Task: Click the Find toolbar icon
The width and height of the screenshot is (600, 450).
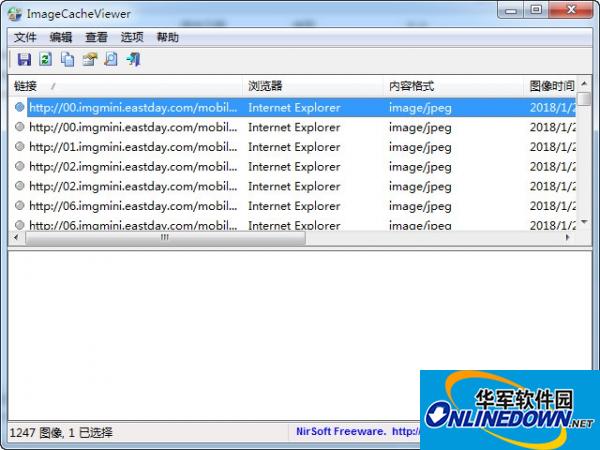Action: [x=111, y=59]
